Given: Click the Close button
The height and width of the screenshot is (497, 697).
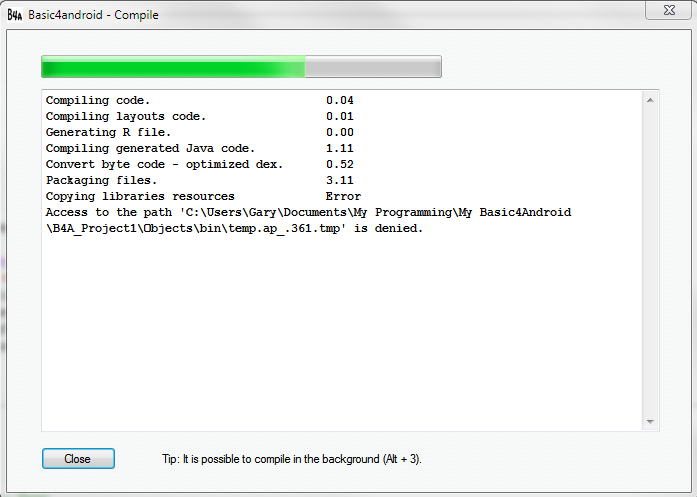Looking at the screenshot, I should [78, 458].
